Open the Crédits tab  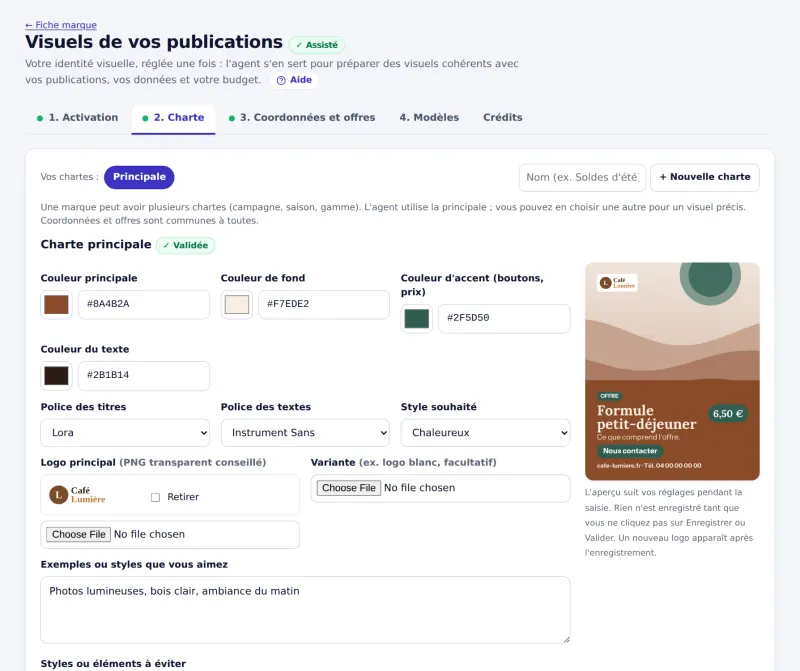coord(503,118)
